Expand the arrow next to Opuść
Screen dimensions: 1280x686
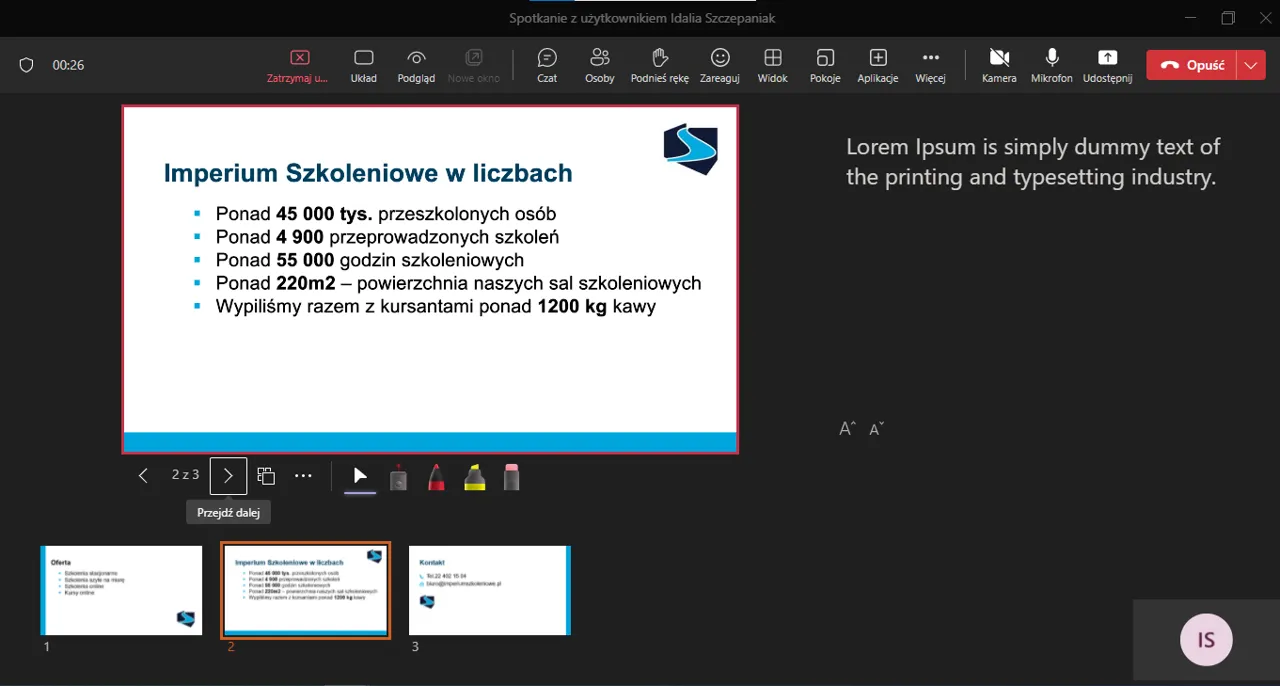click(1251, 65)
